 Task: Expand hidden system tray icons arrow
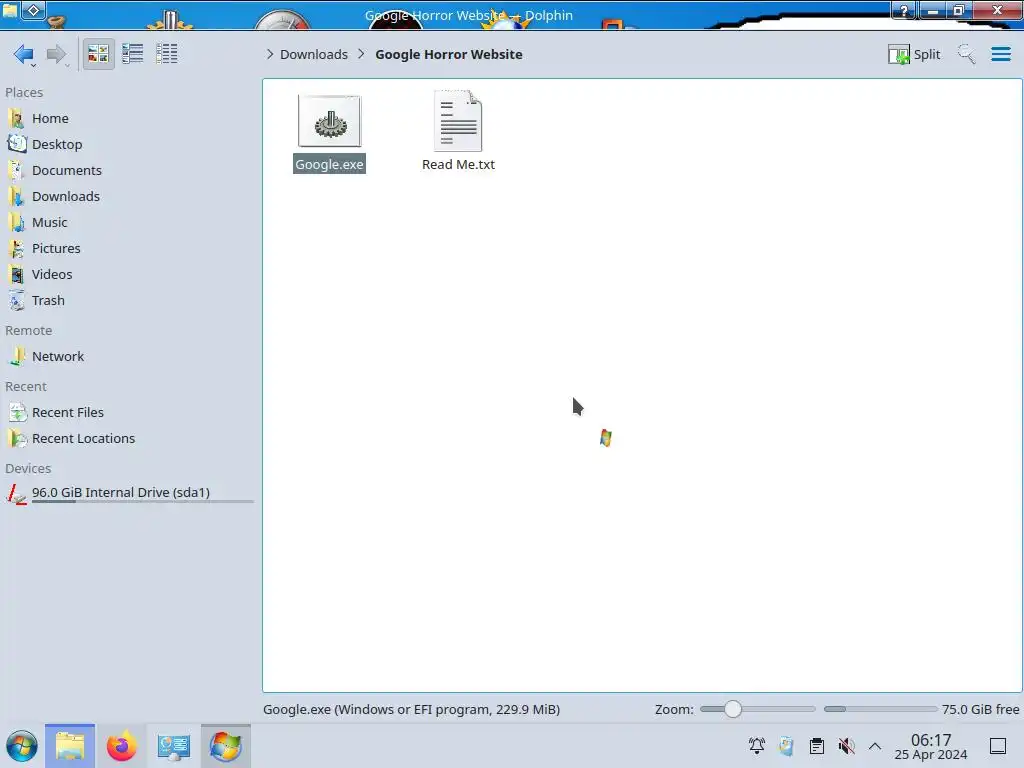[875, 746]
